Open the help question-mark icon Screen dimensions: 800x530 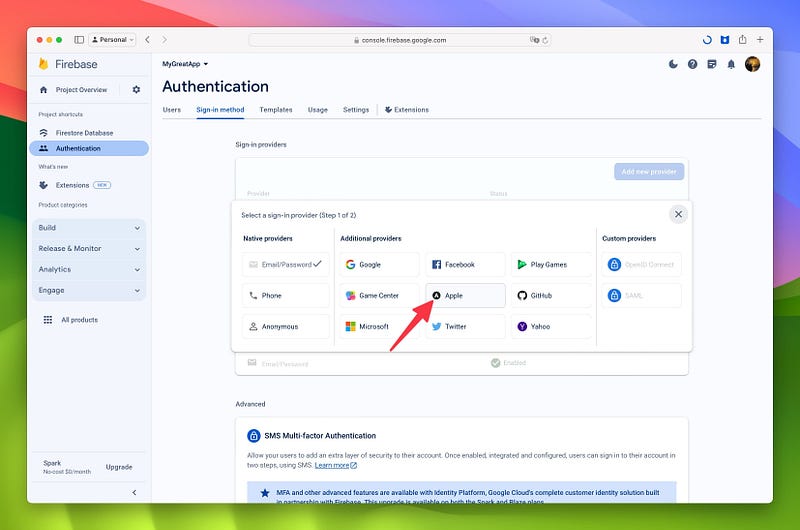pyautogui.click(x=692, y=64)
